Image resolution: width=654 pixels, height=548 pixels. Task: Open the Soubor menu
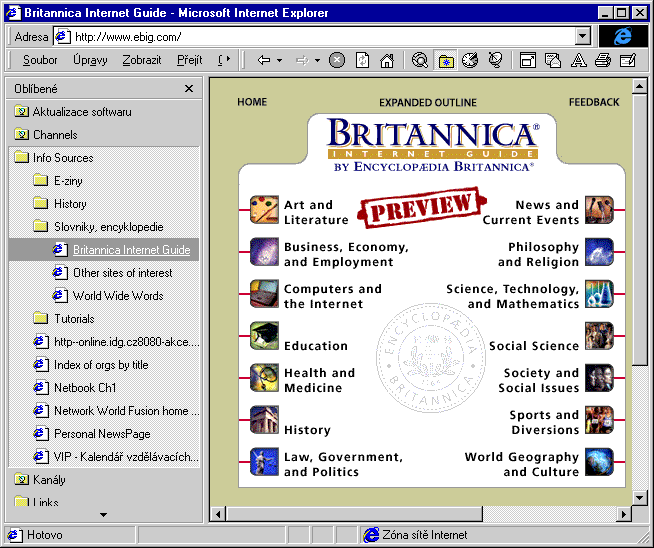pos(40,60)
